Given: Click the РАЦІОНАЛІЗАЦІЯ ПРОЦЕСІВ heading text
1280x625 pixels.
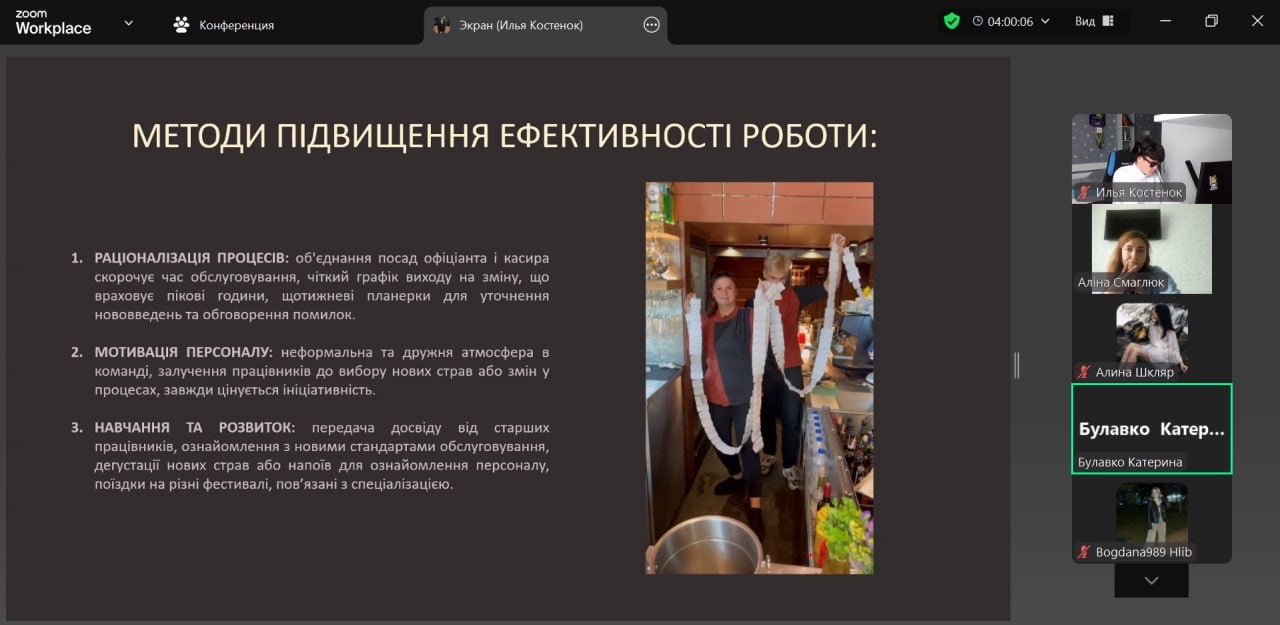Looking at the screenshot, I should pos(191,258).
